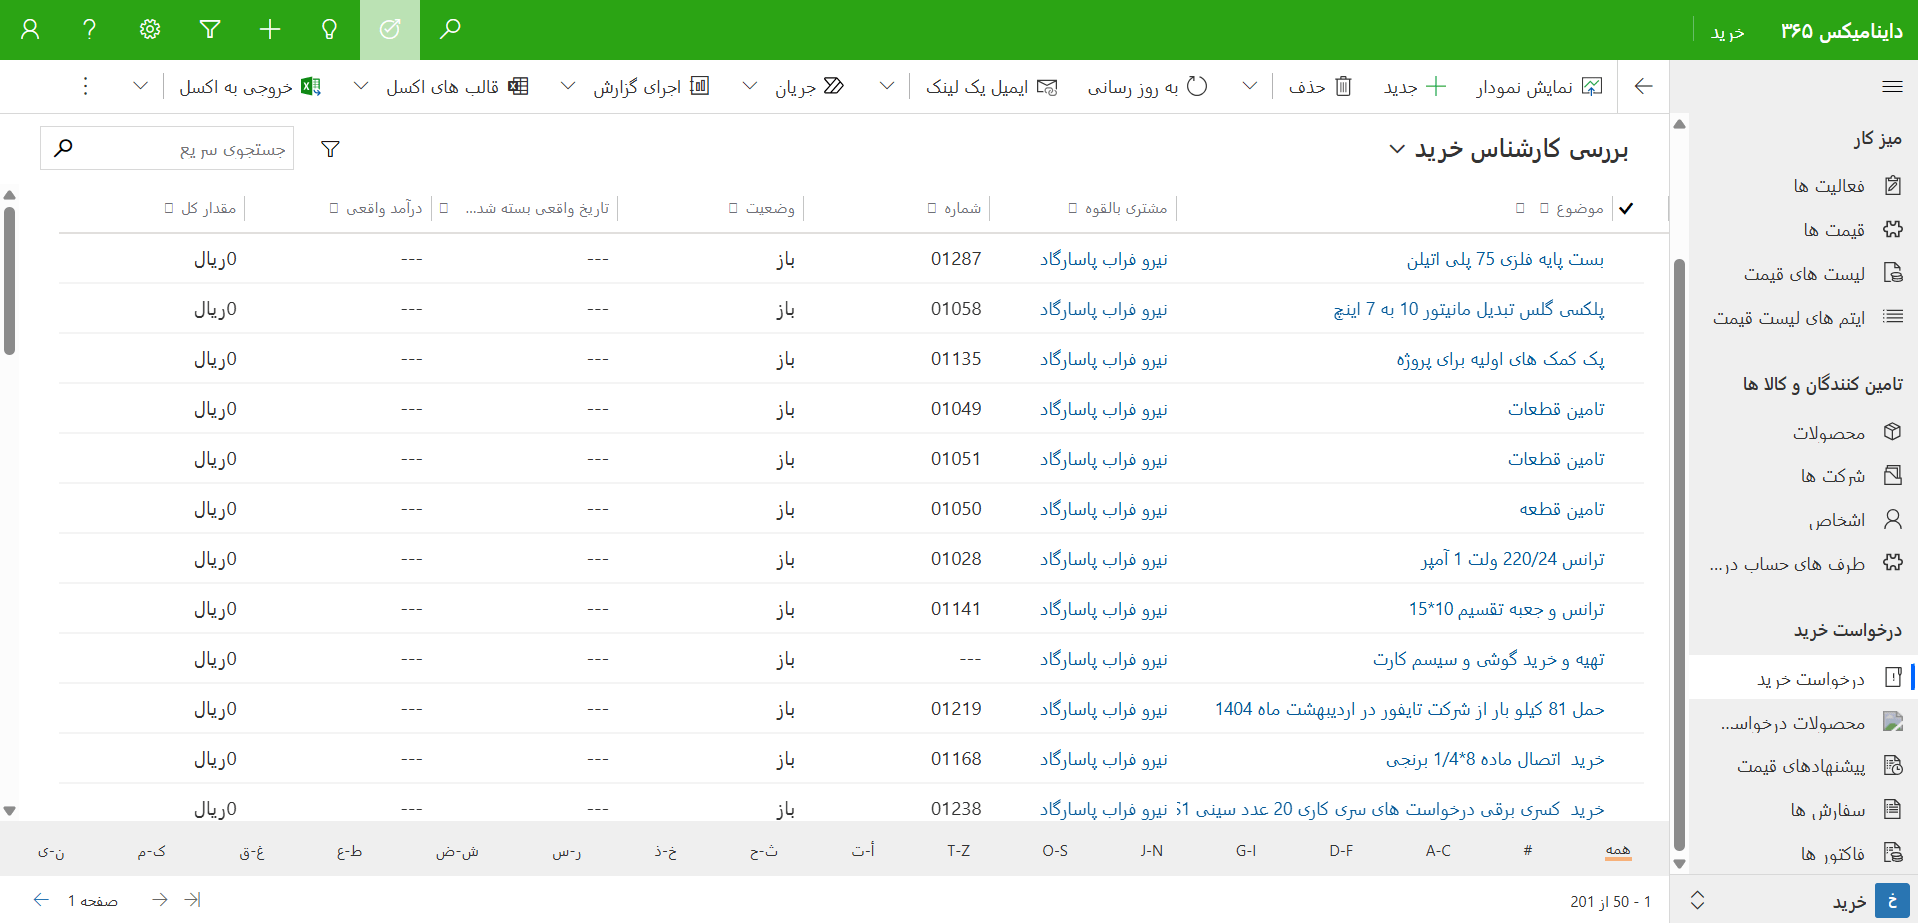Open dropdown arrow next to خروجی به اکسل

click(x=141, y=87)
